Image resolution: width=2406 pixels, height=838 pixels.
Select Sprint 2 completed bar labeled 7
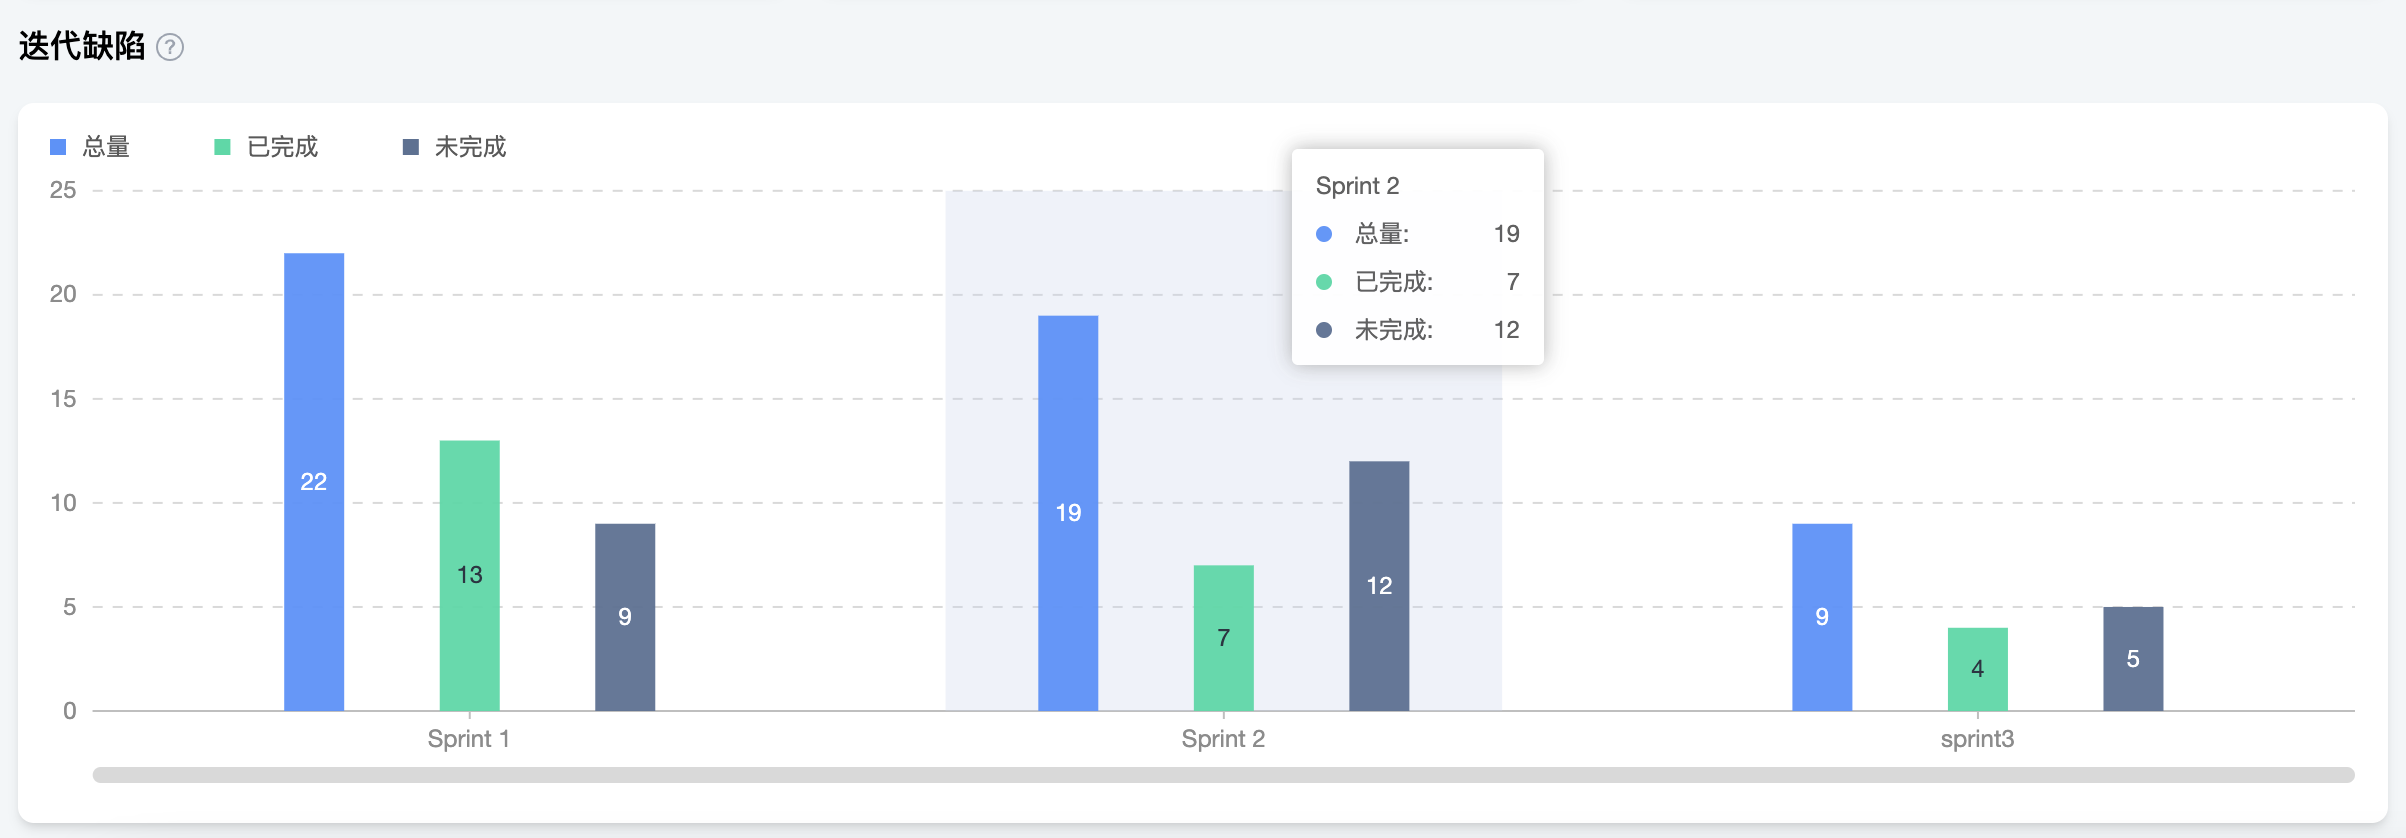pyautogui.click(x=1223, y=638)
